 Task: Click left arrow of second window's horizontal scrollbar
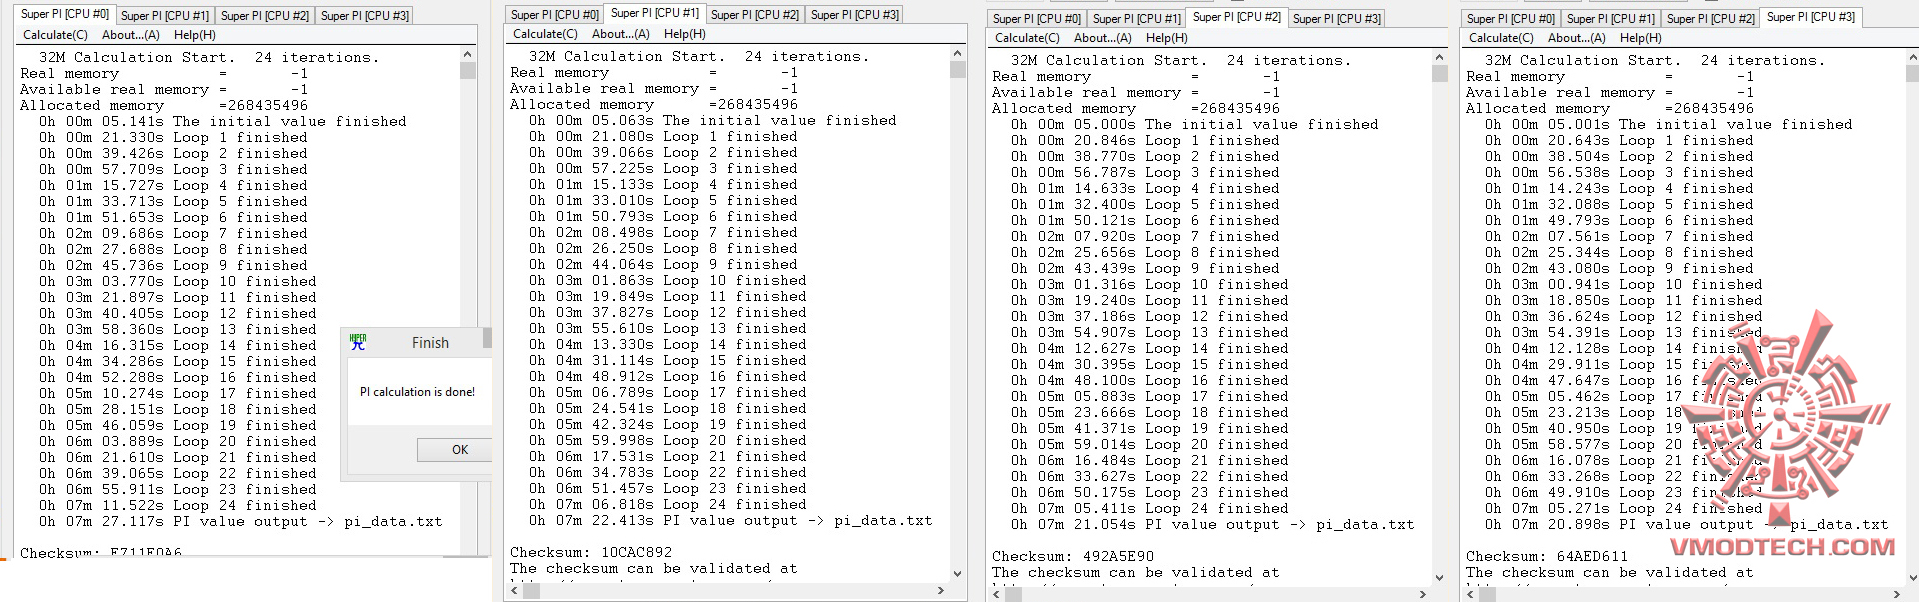(x=514, y=591)
